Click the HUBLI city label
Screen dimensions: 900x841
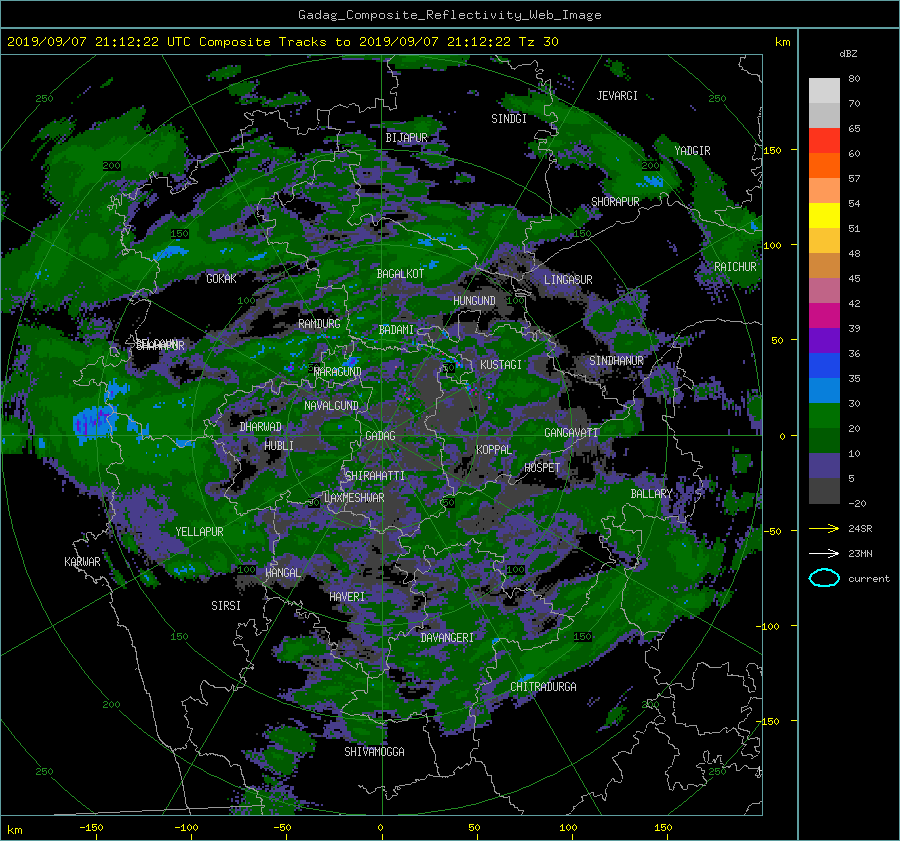pos(279,446)
